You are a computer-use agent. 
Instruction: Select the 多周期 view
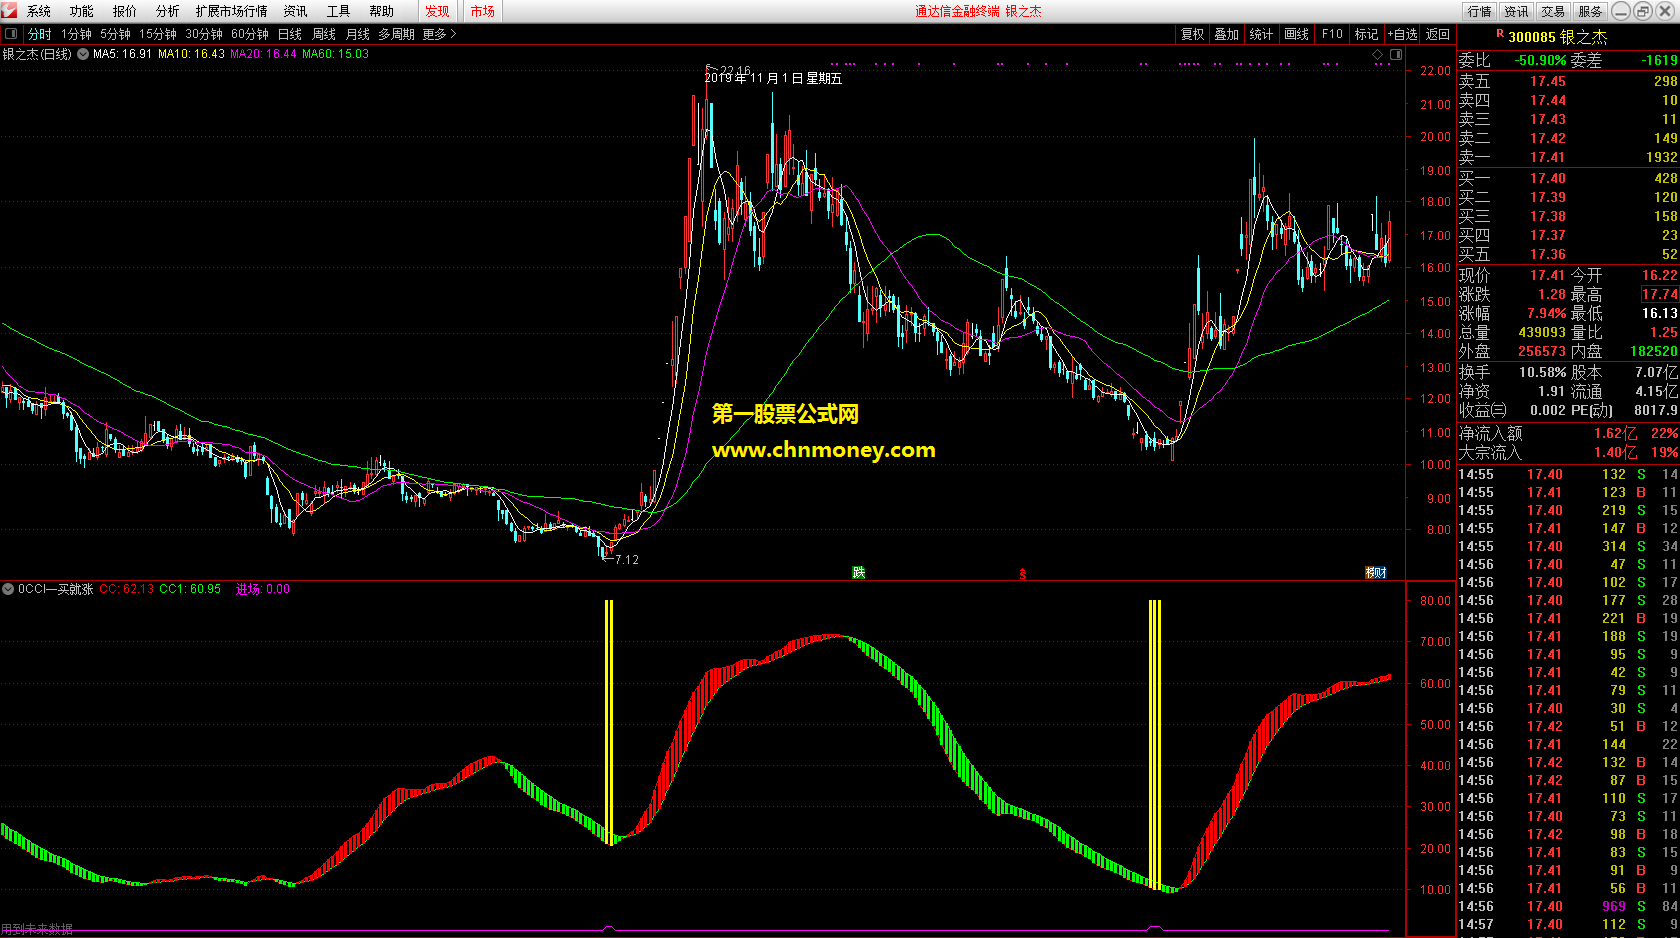coord(397,34)
